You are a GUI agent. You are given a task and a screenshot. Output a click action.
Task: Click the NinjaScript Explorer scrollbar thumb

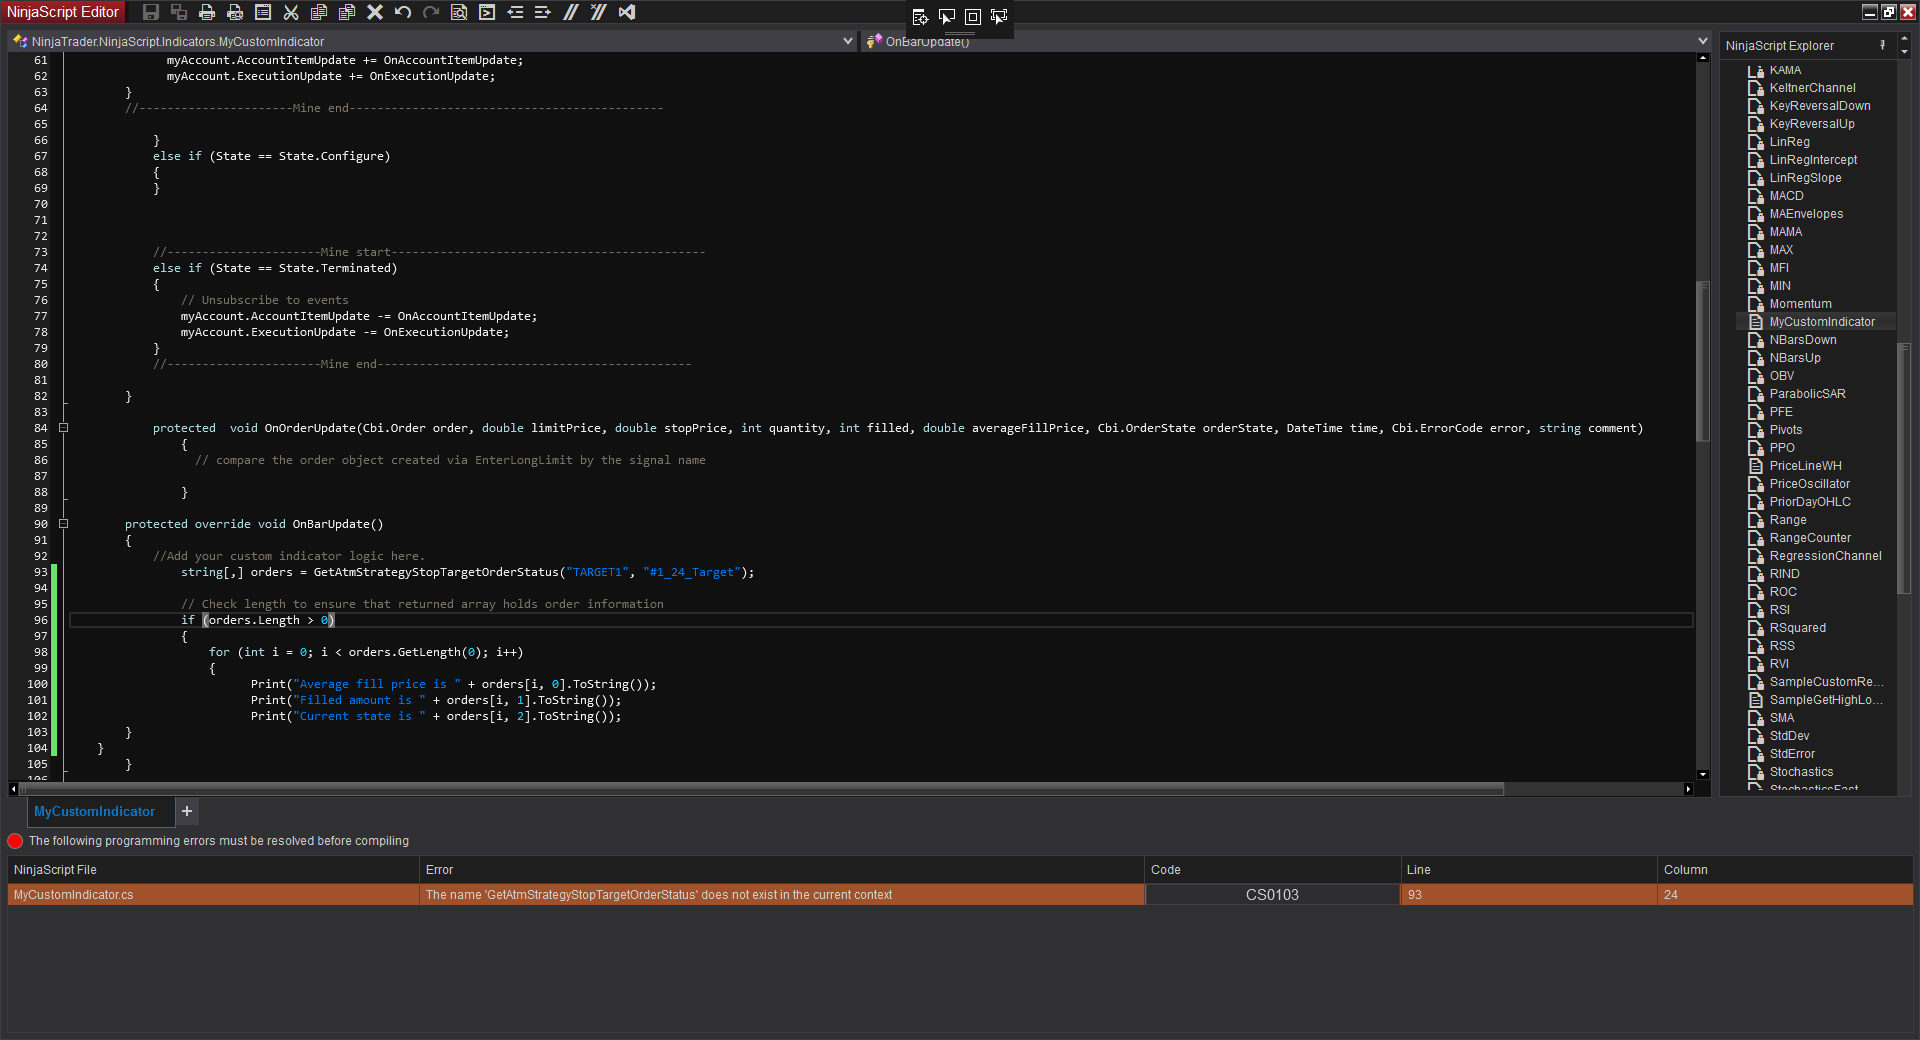pos(1904,470)
